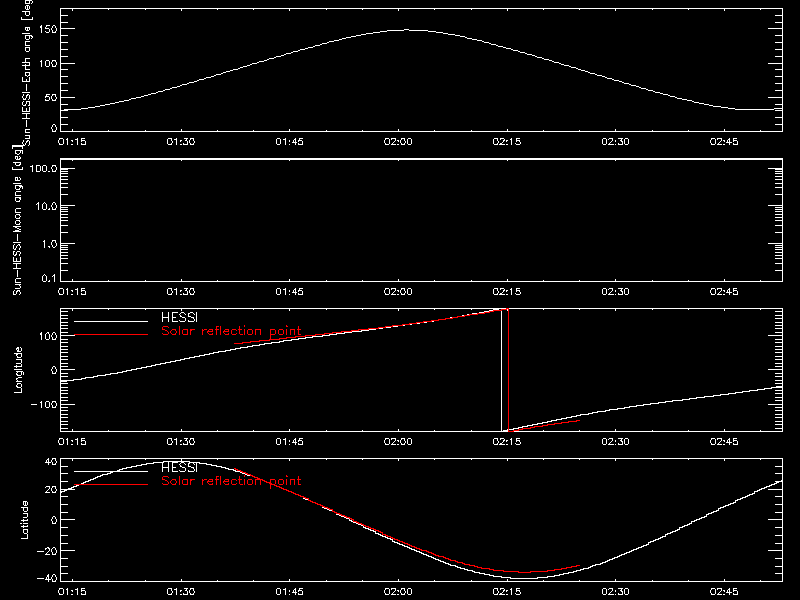This screenshot has height=600, width=800.
Task: Click white HESSI legend line in Longitude plot
Action: (x=111, y=321)
